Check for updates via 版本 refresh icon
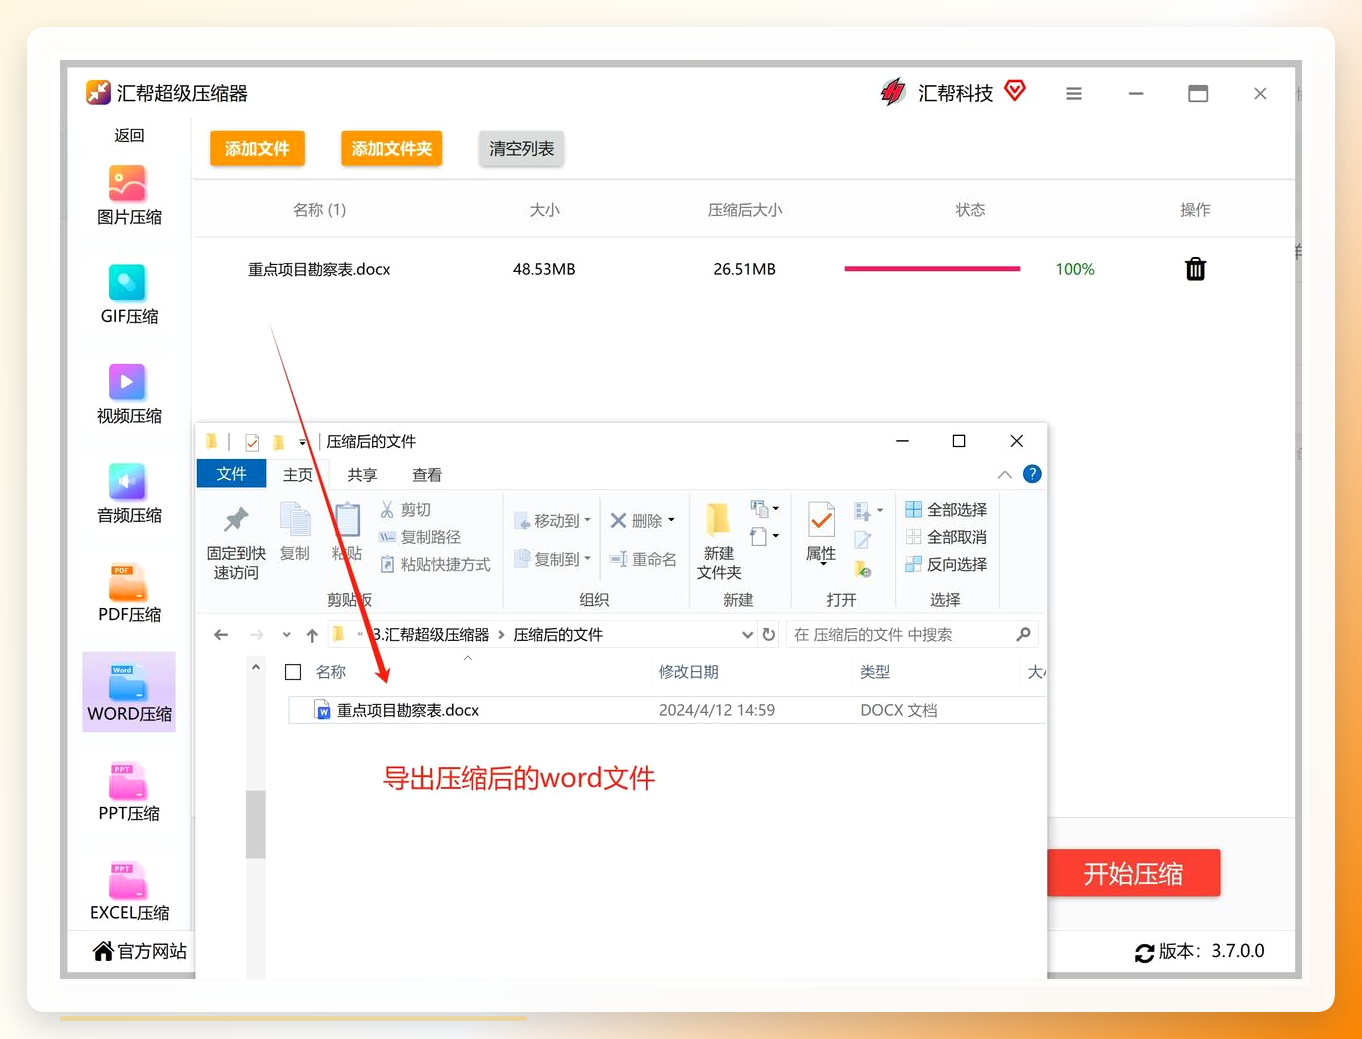The height and width of the screenshot is (1039, 1362). (1145, 953)
